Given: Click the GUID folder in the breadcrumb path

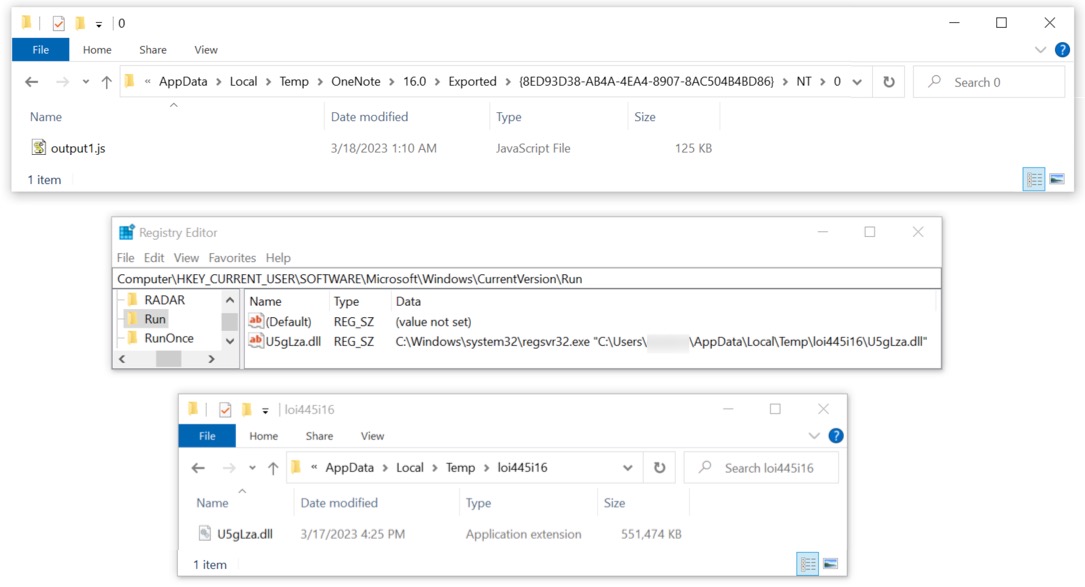Looking at the screenshot, I should click(x=646, y=82).
